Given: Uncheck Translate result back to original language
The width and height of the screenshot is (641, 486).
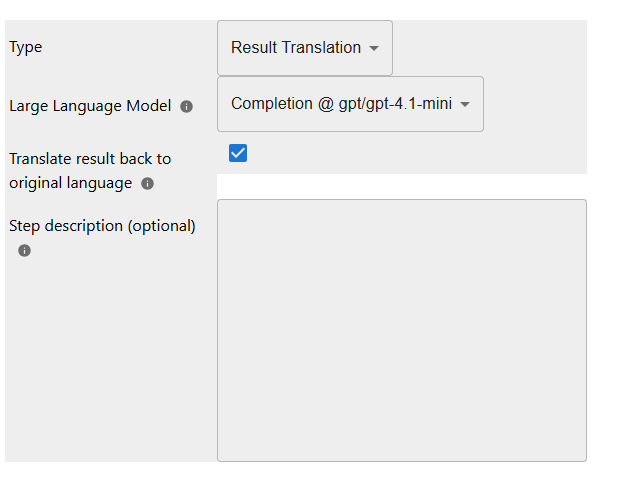Looking at the screenshot, I should click(238, 153).
